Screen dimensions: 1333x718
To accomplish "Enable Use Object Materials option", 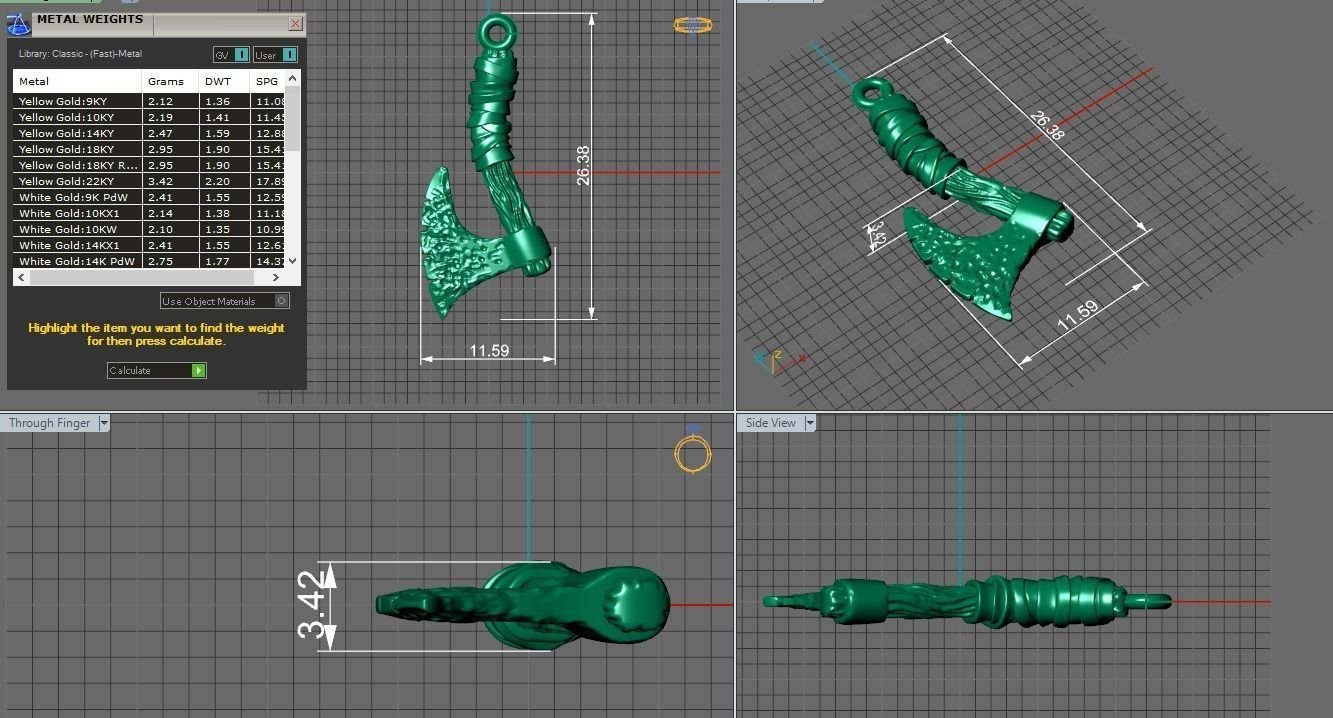I will point(281,301).
